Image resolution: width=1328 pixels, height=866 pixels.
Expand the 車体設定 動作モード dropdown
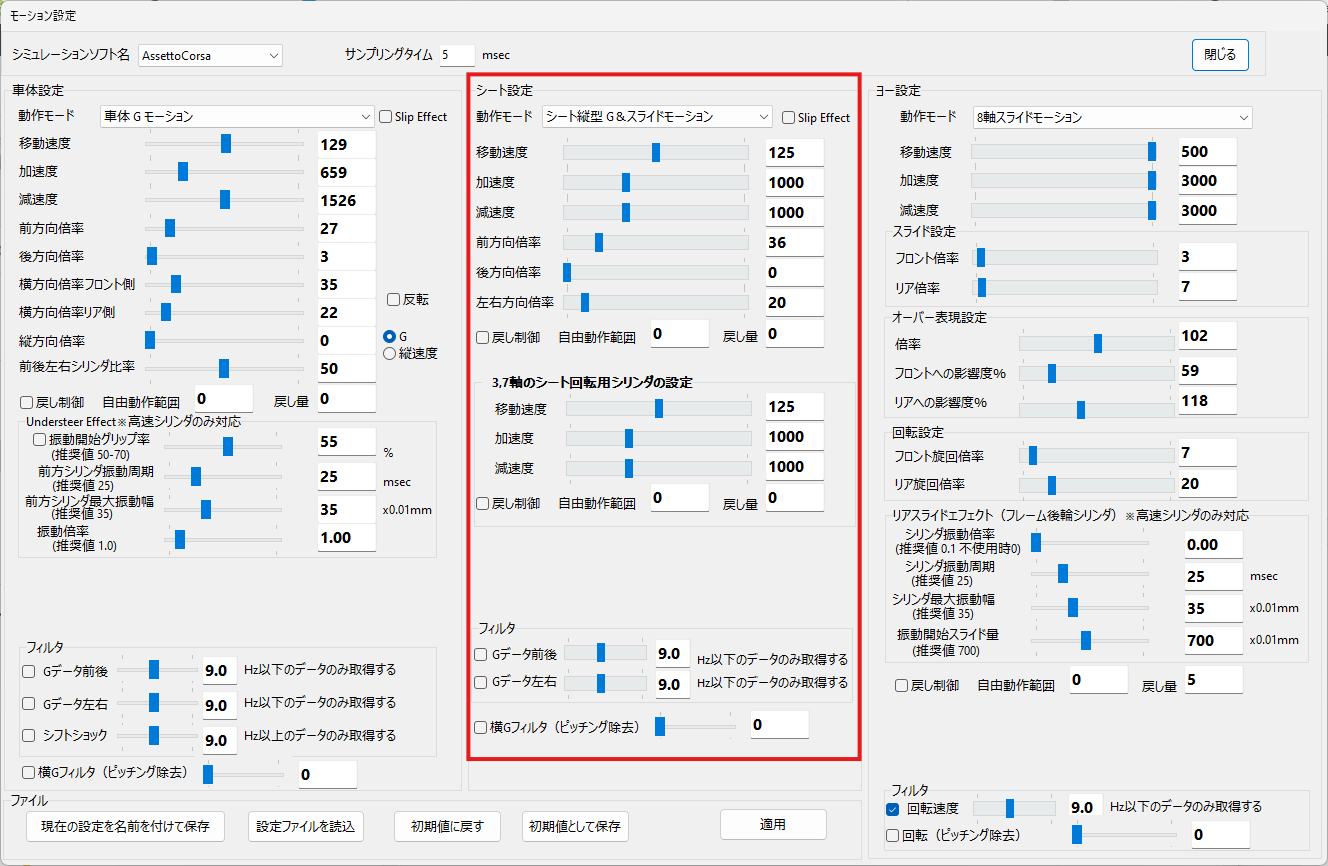click(237, 116)
